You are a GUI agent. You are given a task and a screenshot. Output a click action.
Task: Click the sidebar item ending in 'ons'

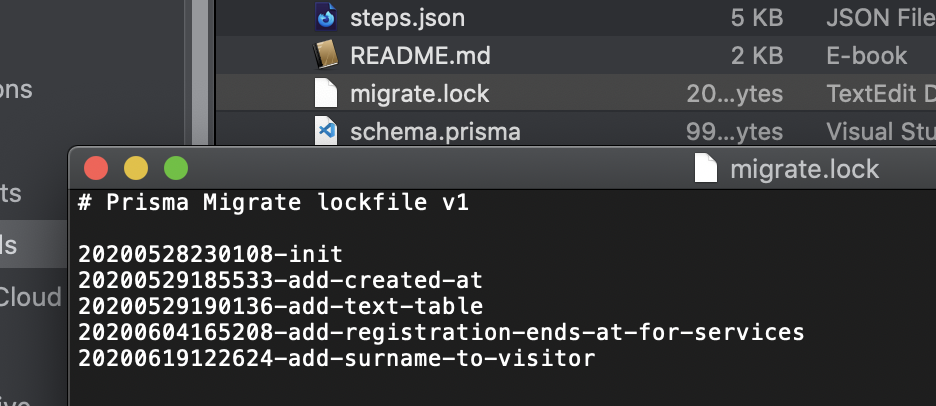16,90
